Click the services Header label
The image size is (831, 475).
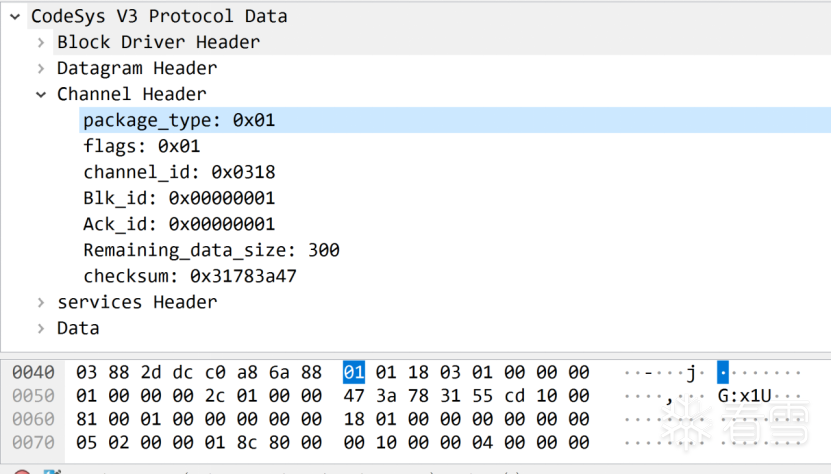[137, 302]
